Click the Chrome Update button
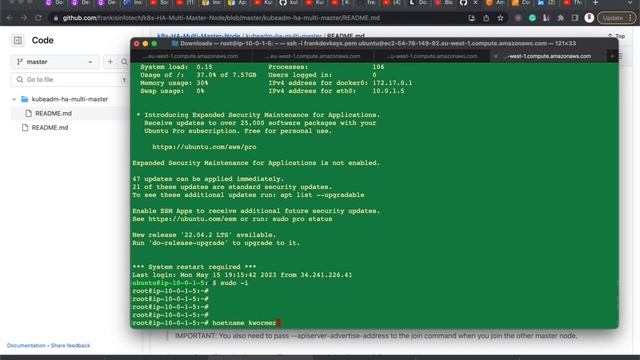This screenshot has height=360, width=640. click(616, 18)
